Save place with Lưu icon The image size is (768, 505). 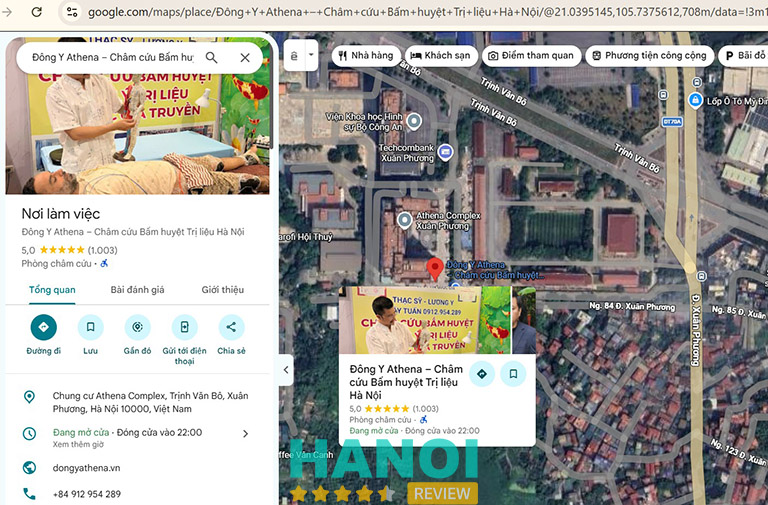(x=91, y=327)
